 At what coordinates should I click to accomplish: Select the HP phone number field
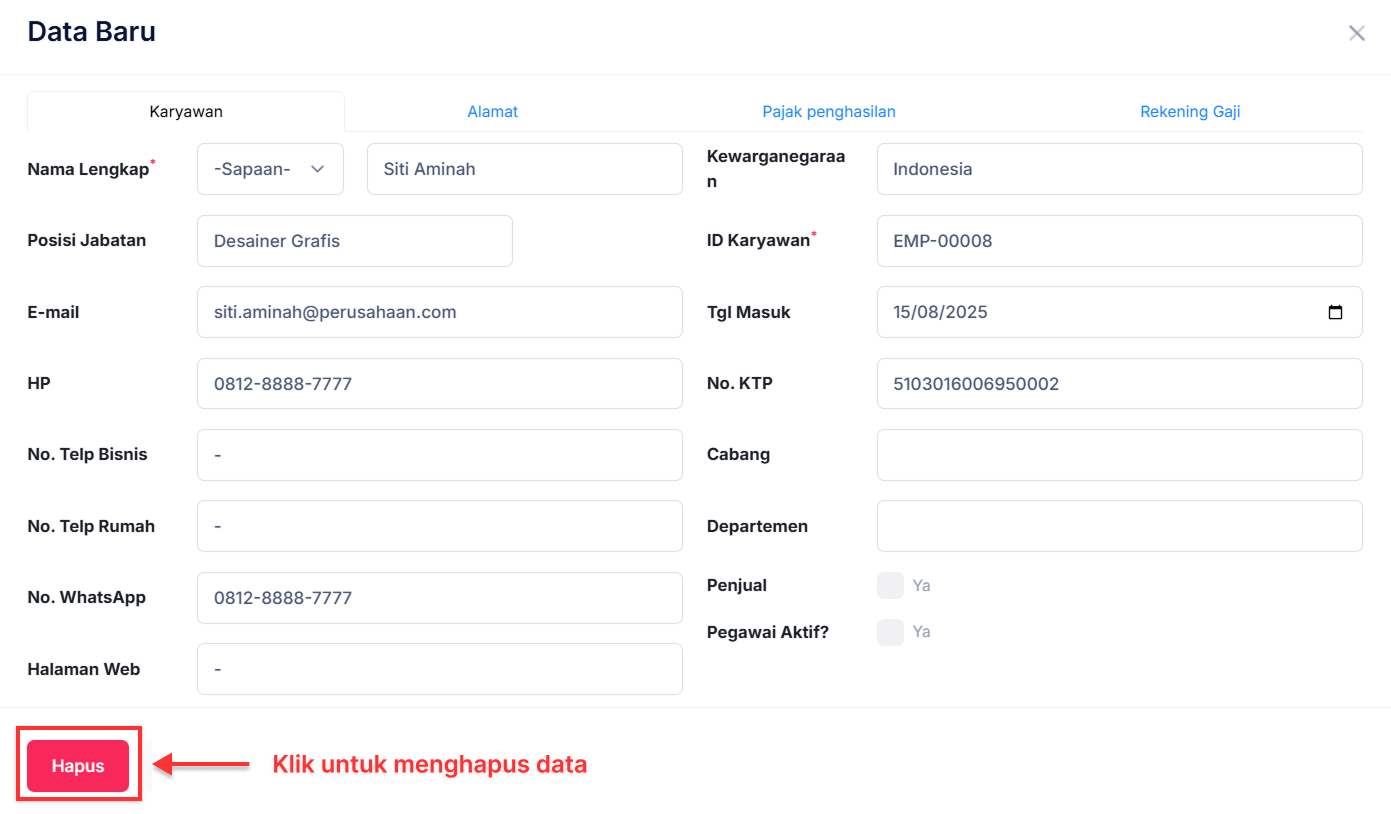439,384
